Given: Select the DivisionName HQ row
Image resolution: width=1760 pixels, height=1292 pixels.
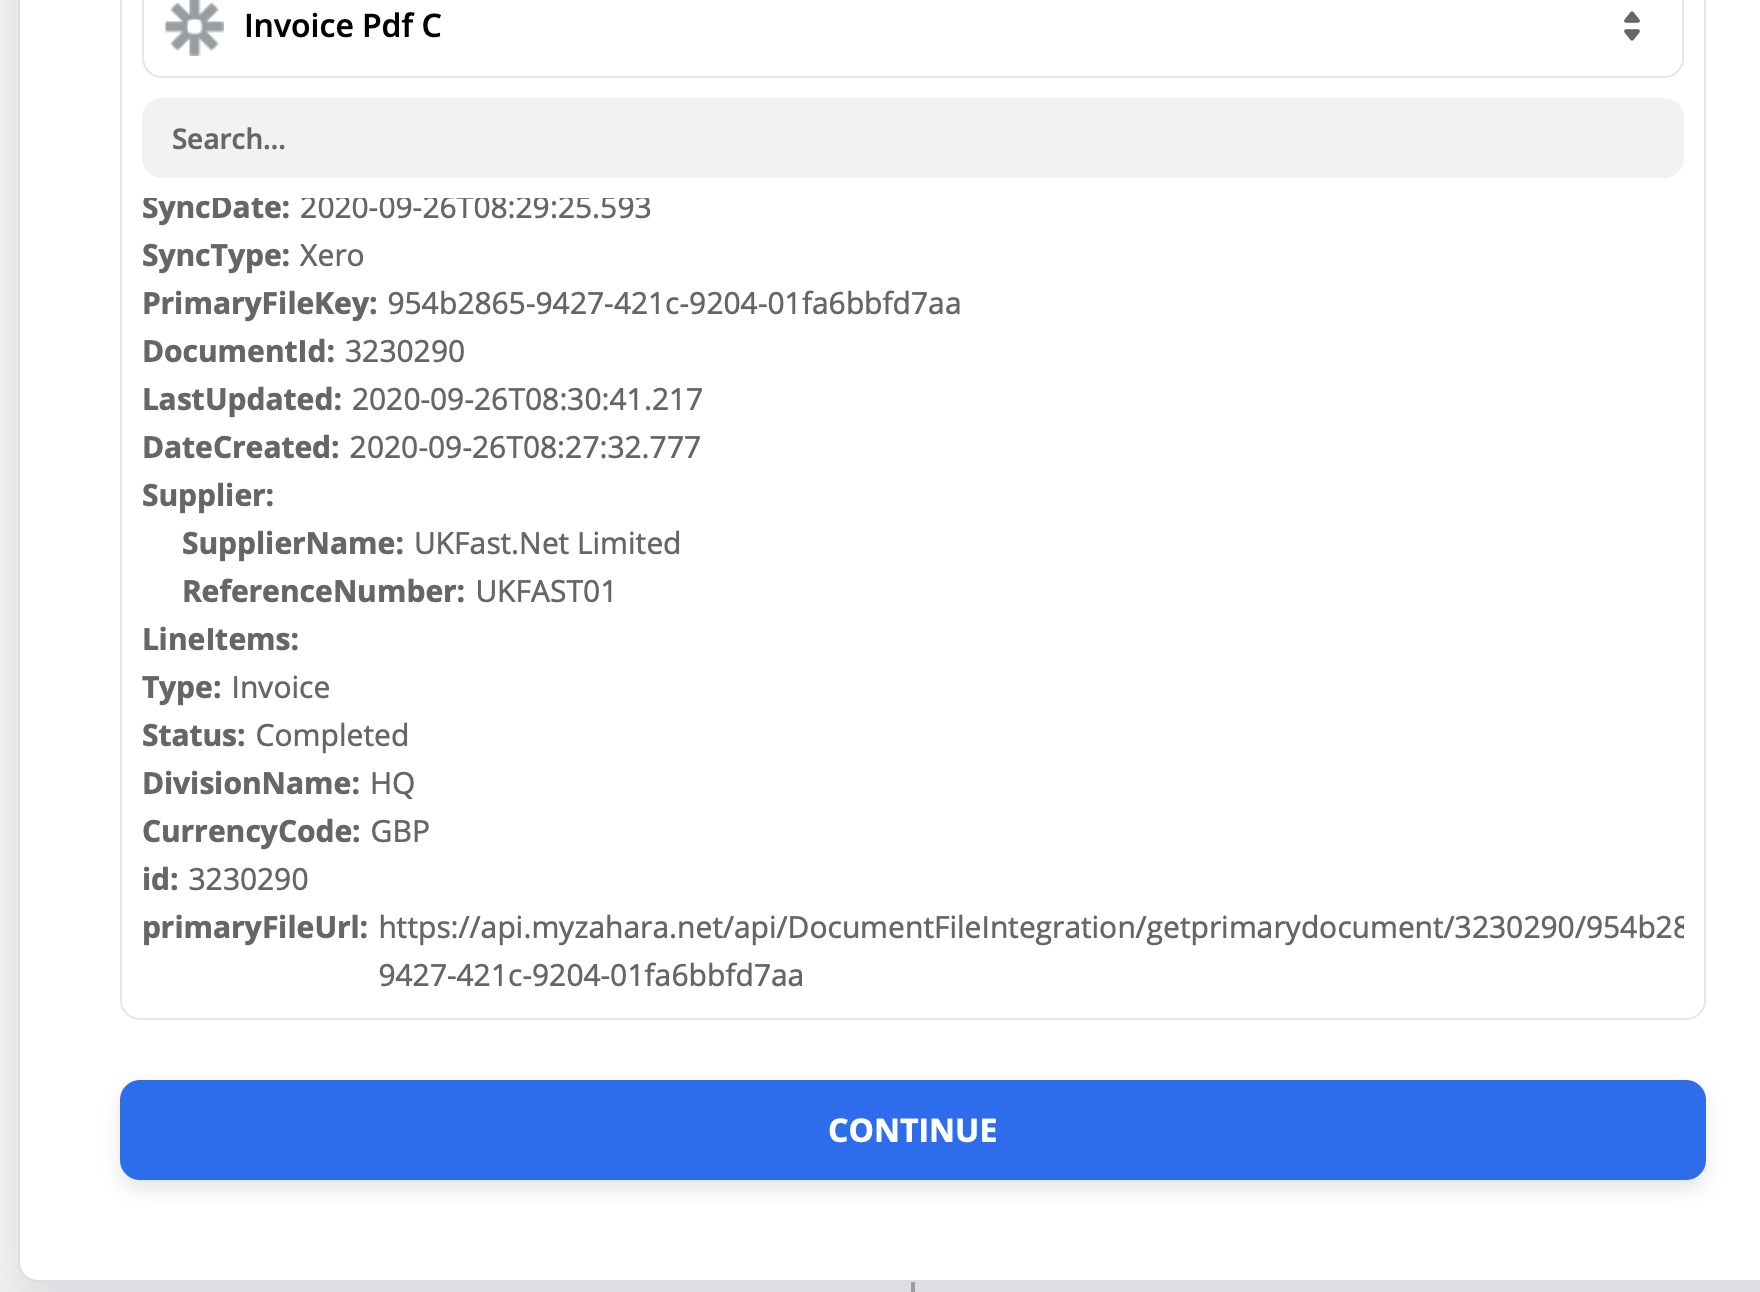Looking at the screenshot, I should click(x=278, y=783).
